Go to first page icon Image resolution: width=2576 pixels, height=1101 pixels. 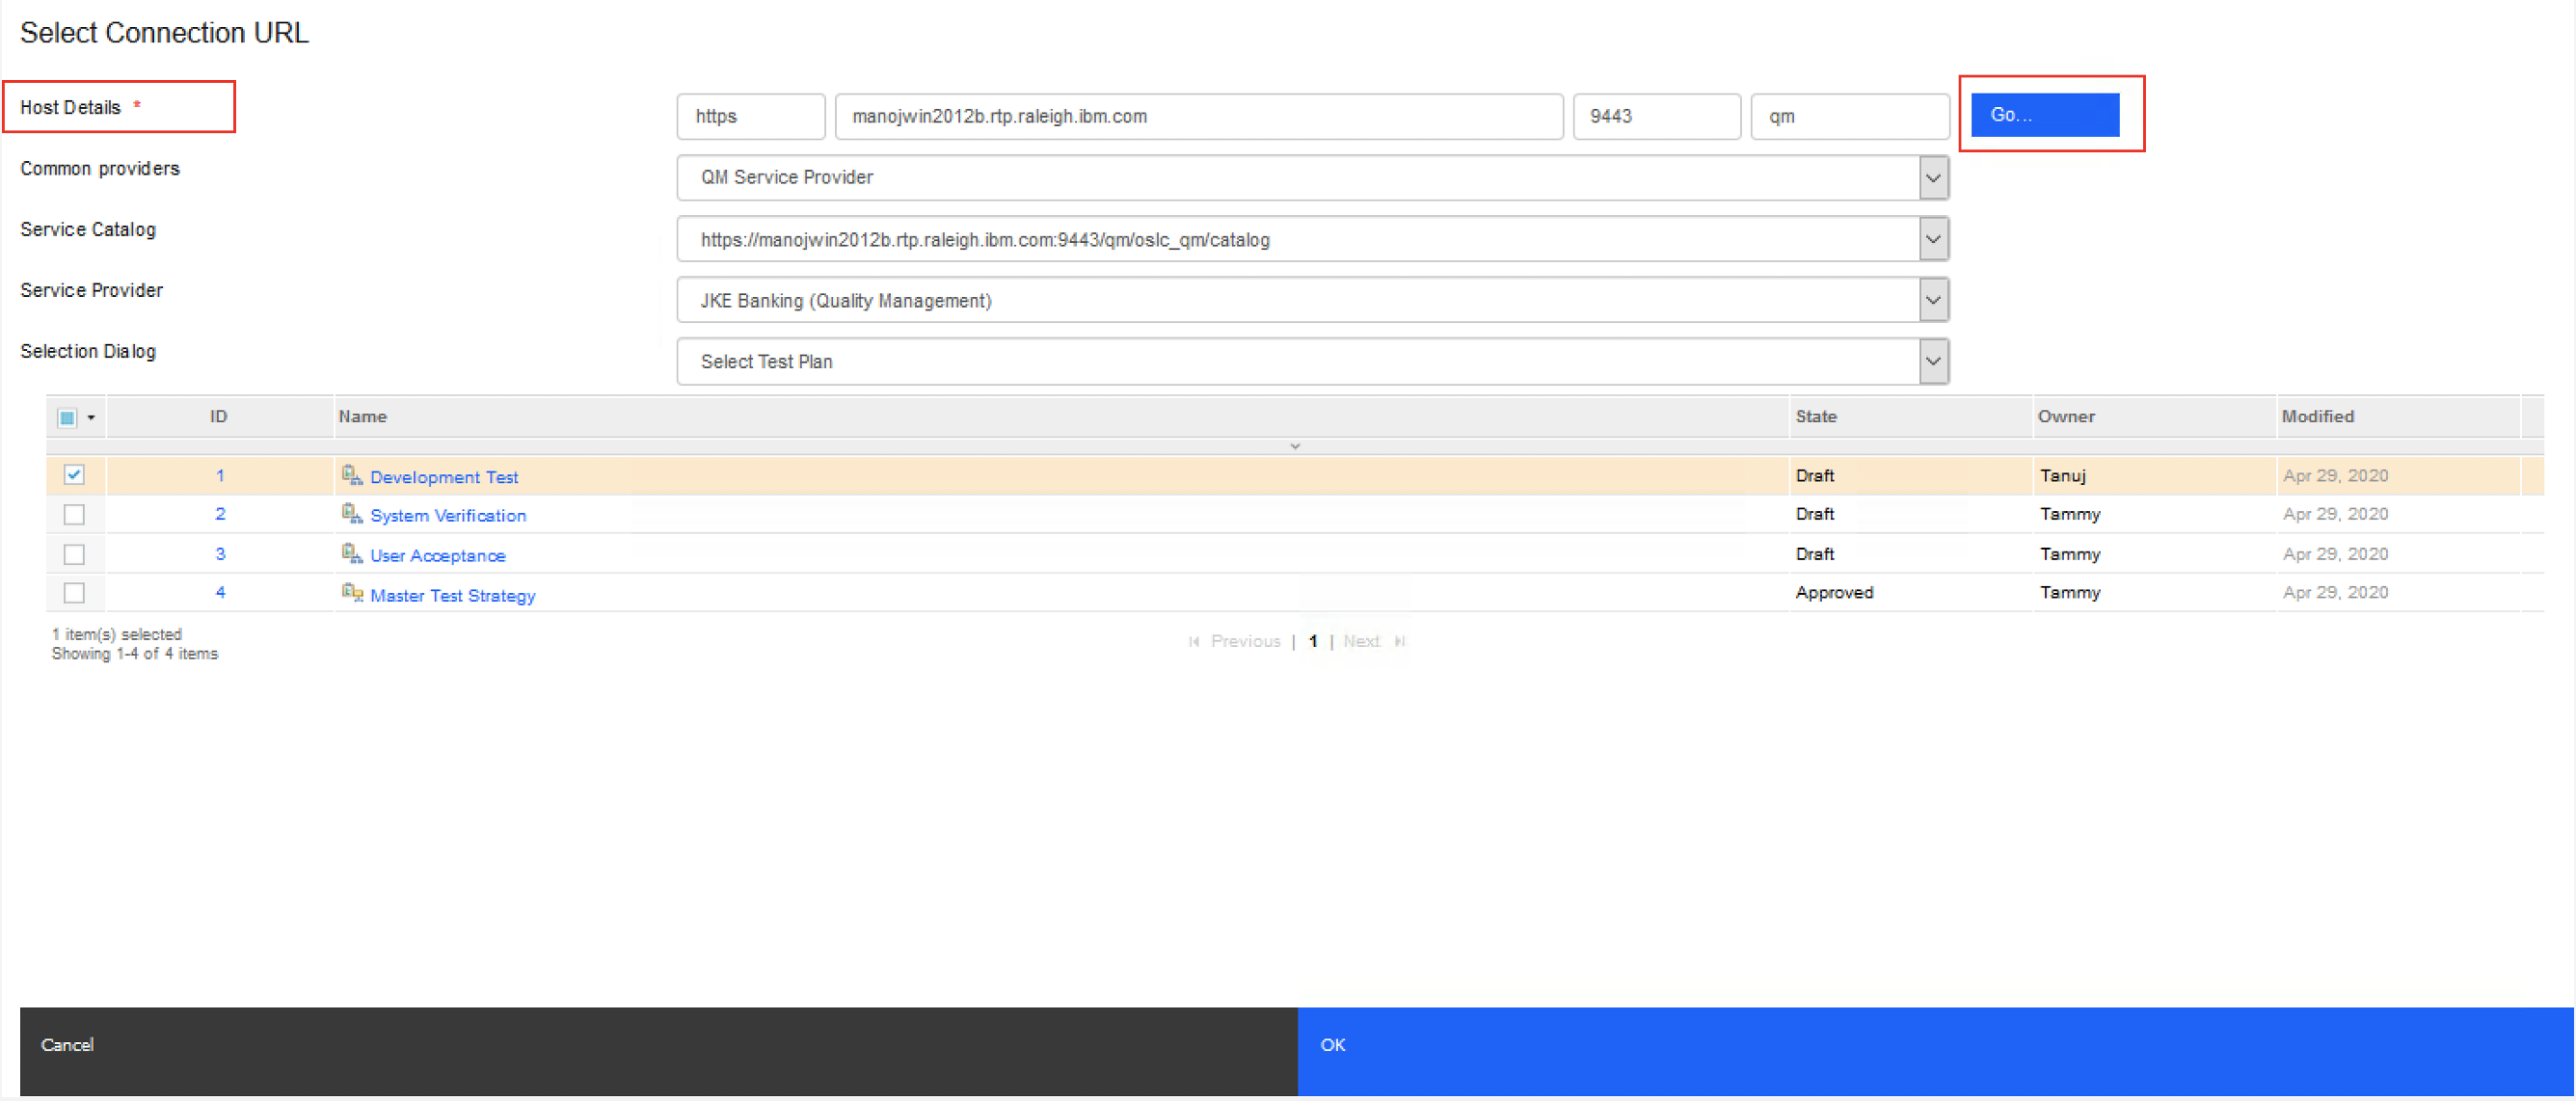point(1194,641)
